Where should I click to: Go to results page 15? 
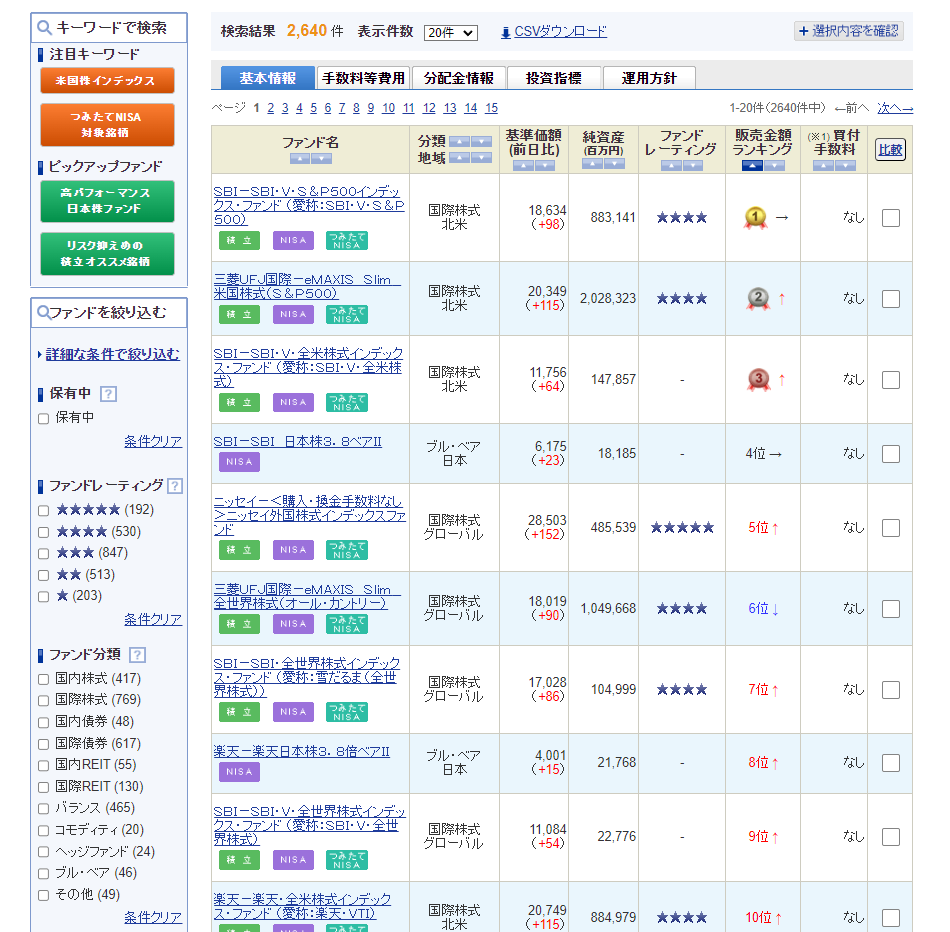click(491, 108)
